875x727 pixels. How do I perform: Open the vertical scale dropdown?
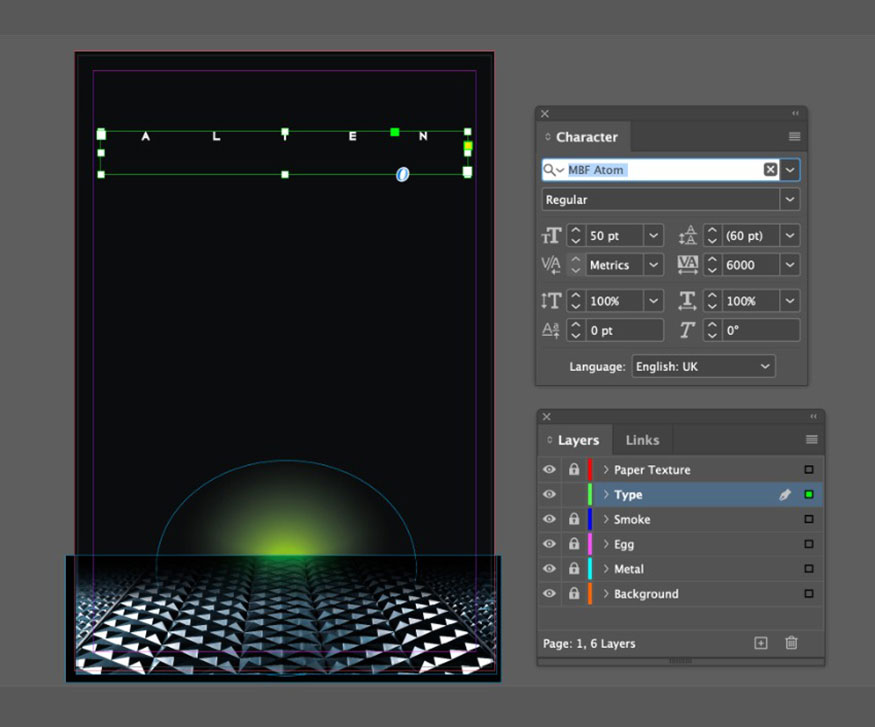click(653, 301)
